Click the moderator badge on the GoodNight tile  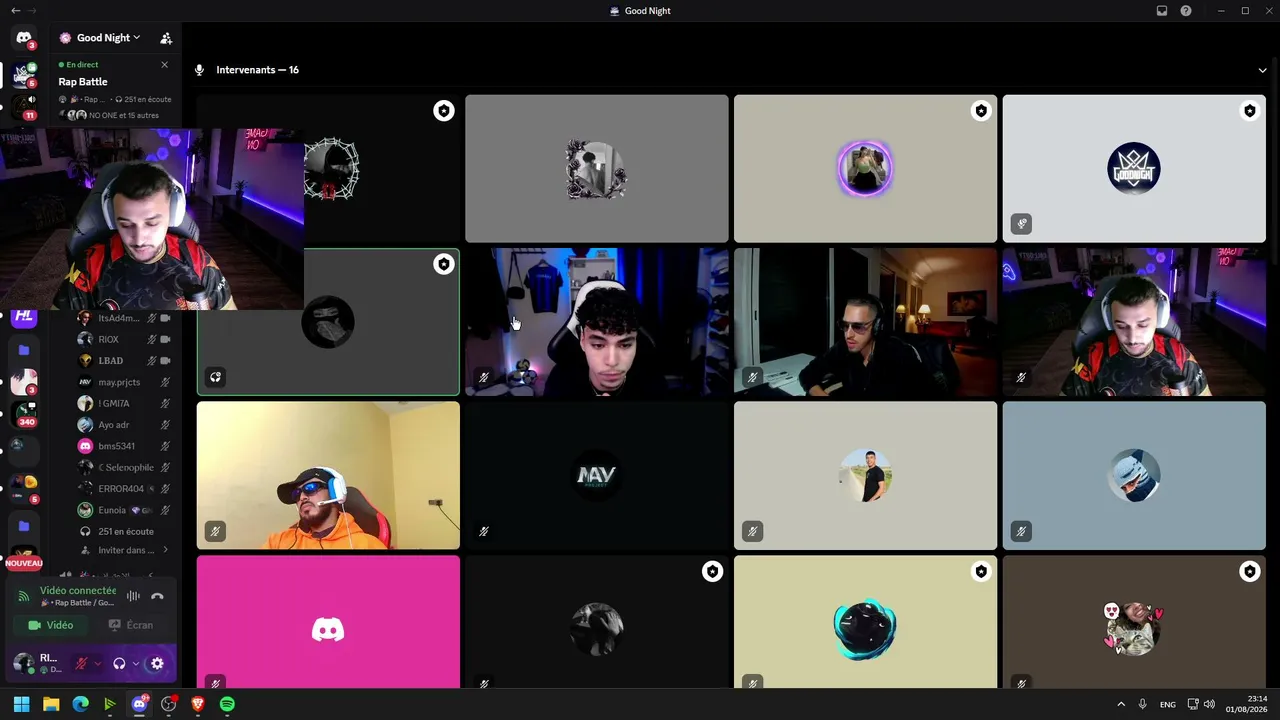tap(1249, 111)
